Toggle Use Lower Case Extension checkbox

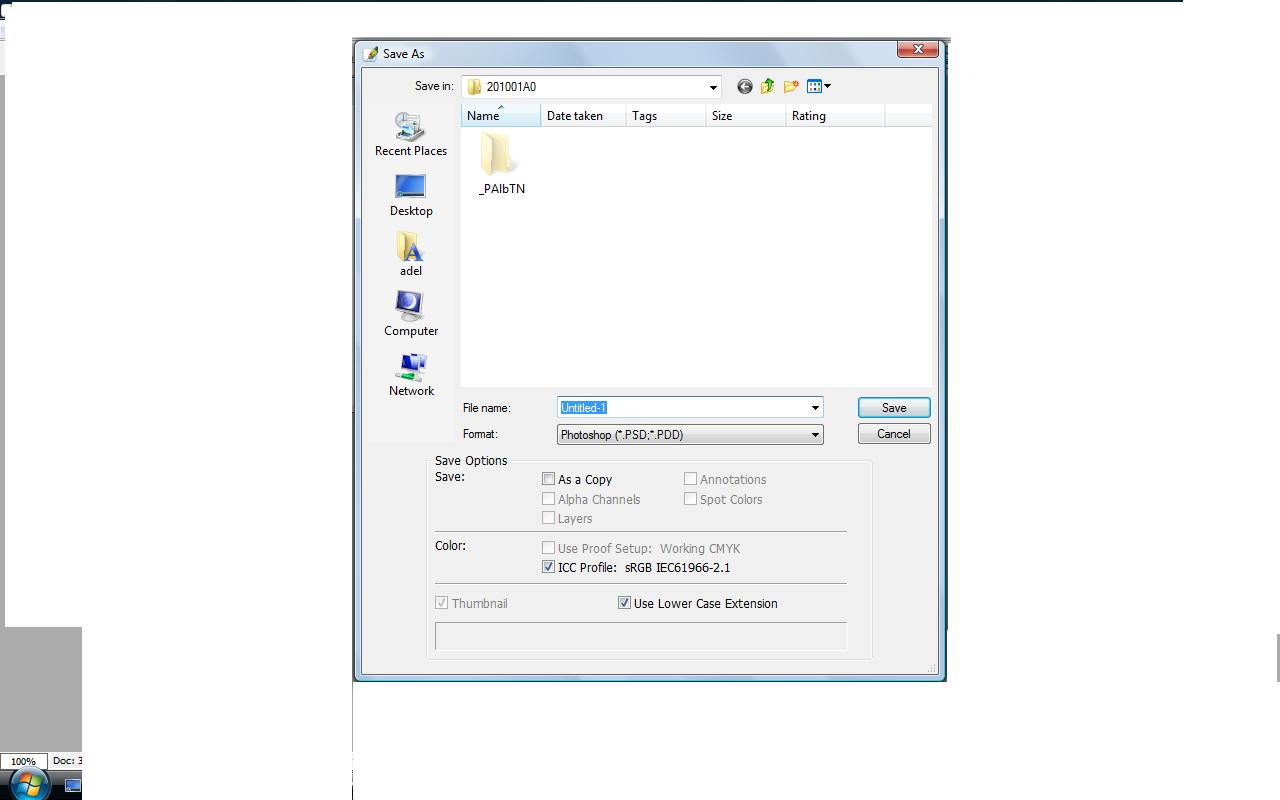624,603
